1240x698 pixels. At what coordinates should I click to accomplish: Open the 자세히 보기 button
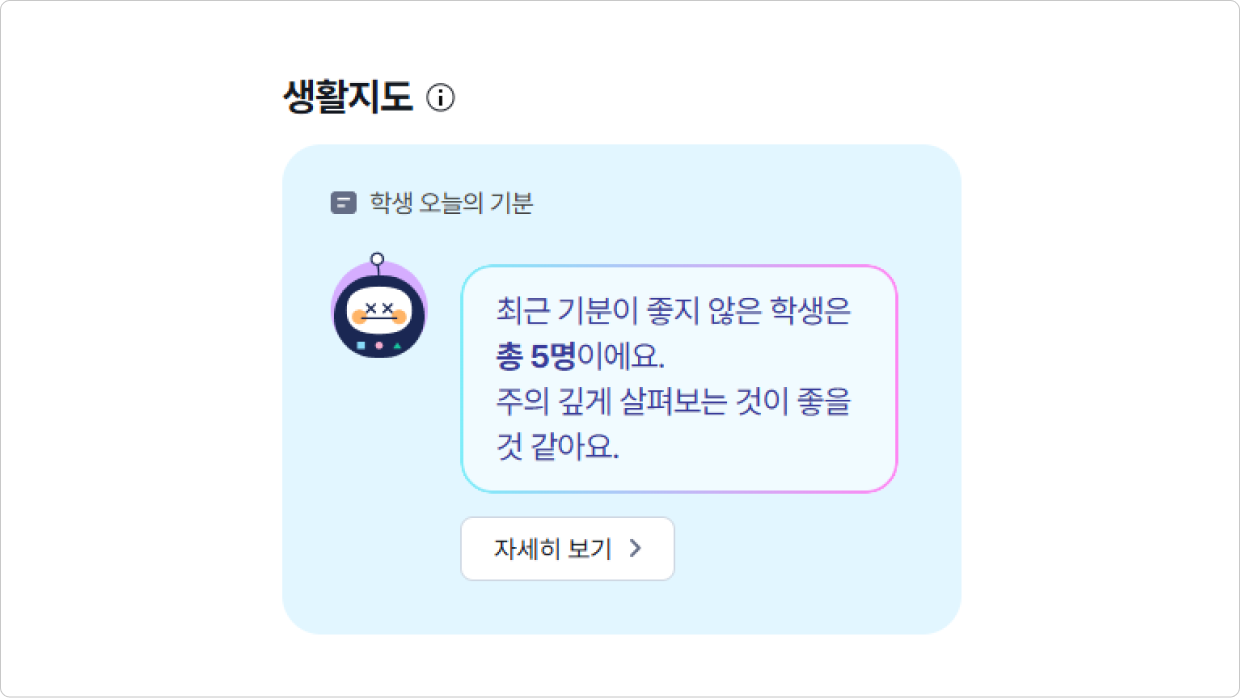(x=568, y=548)
